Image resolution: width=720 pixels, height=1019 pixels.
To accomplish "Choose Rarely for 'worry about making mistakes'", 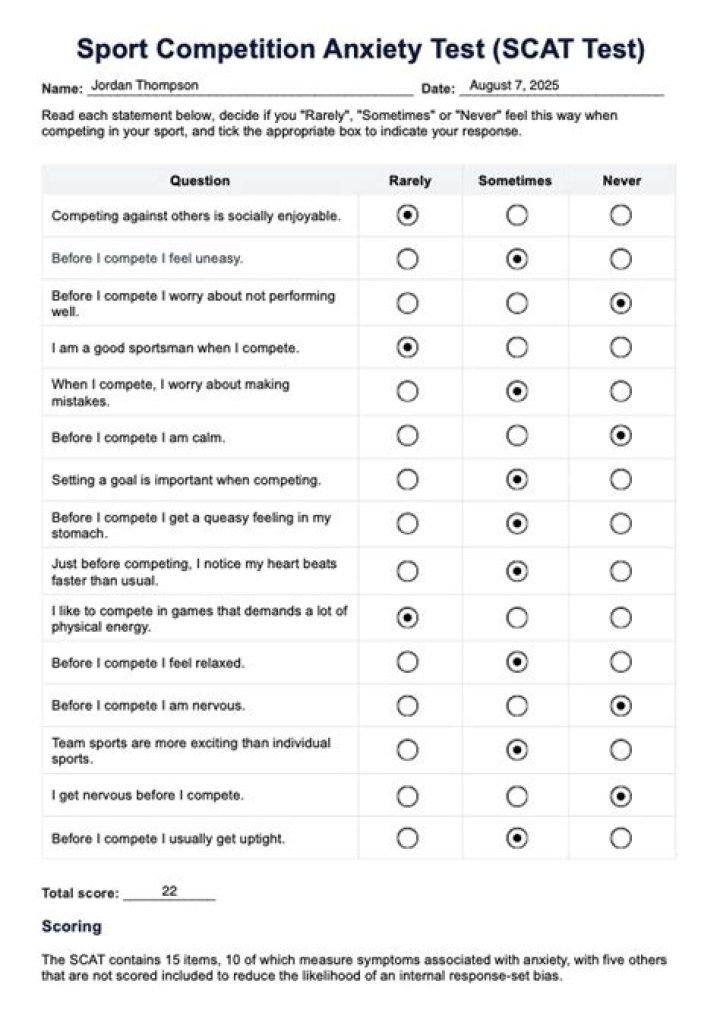I will point(407,392).
